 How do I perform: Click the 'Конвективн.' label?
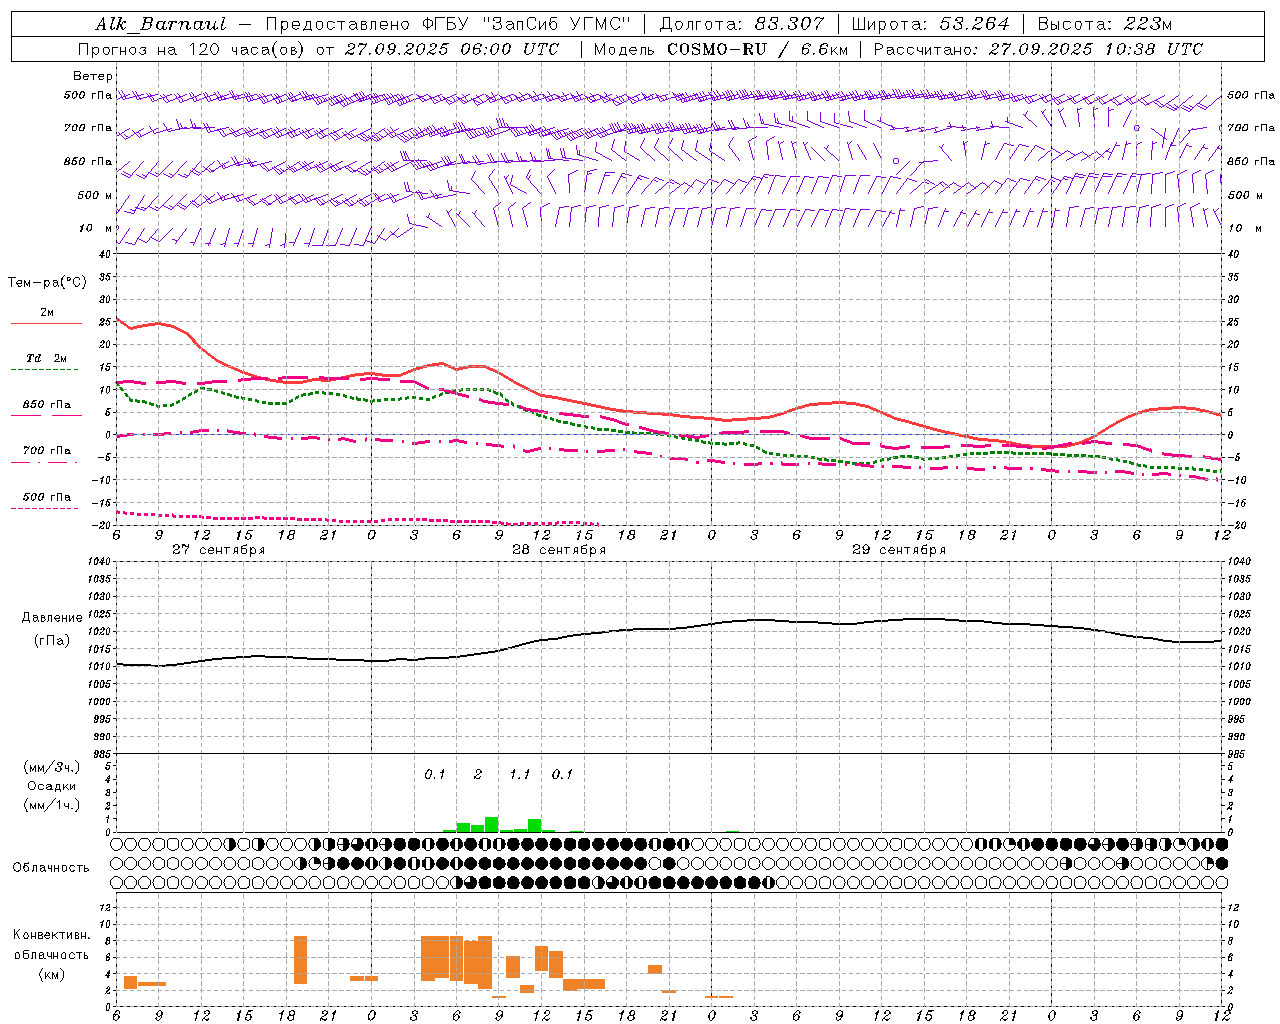[51, 935]
